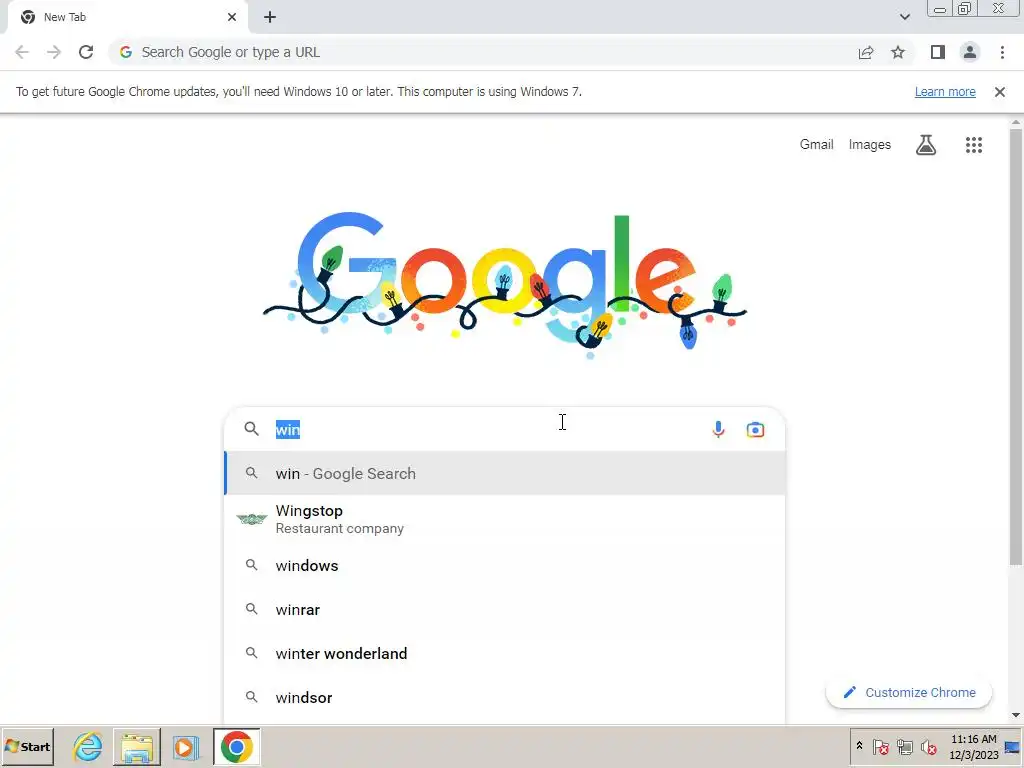Open the tab search dropdown arrow
1024x768 pixels.
[904, 17]
